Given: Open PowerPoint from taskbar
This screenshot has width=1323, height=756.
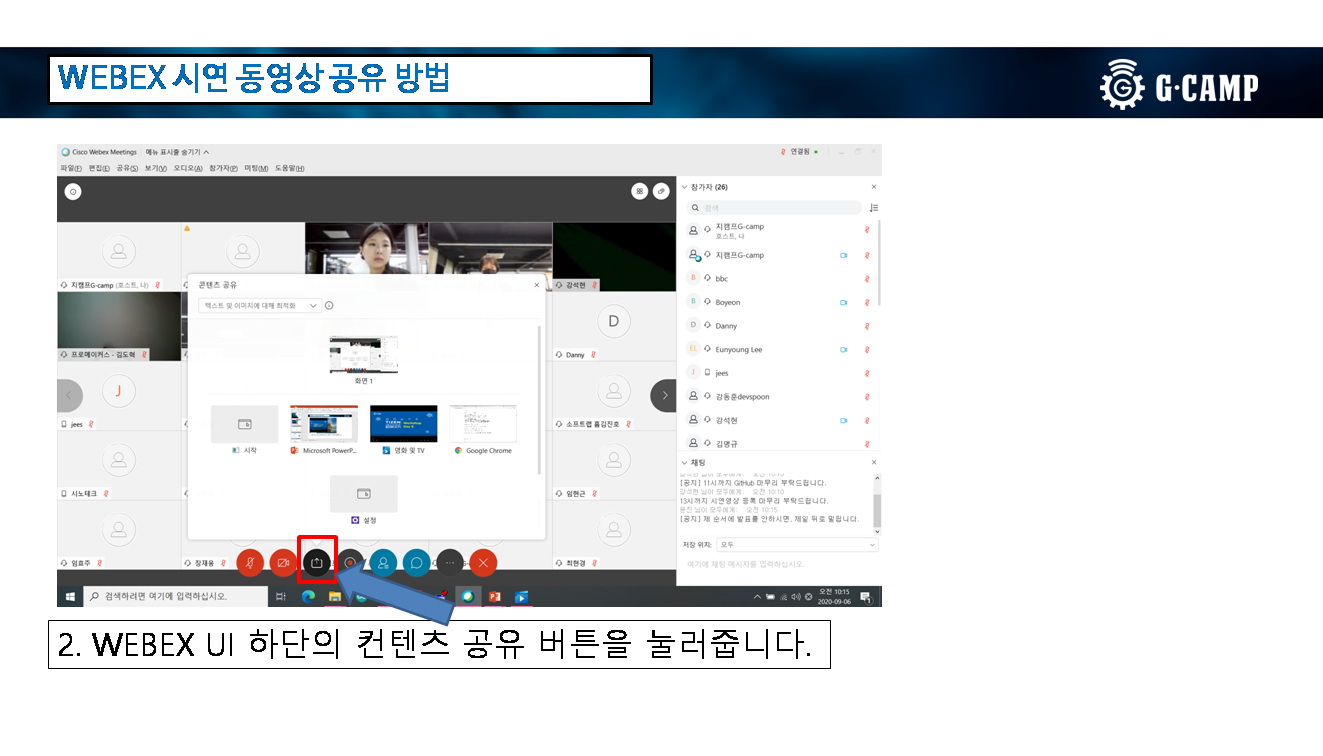Looking at the screenshot, I should (x=494, y=596).
